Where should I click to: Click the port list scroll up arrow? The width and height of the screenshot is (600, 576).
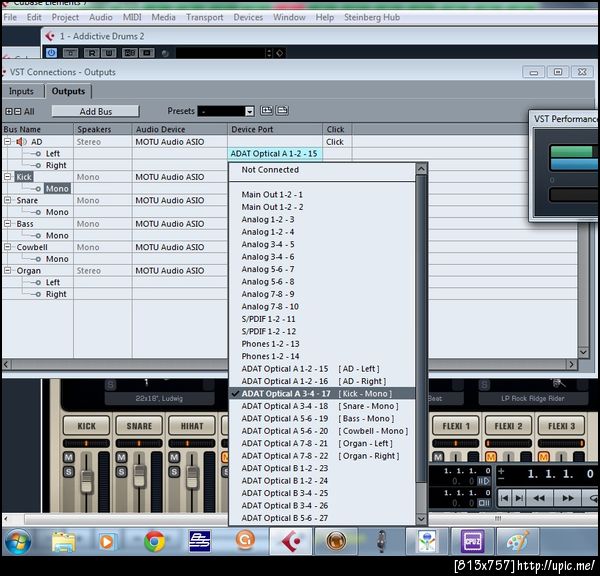point(421,168)
